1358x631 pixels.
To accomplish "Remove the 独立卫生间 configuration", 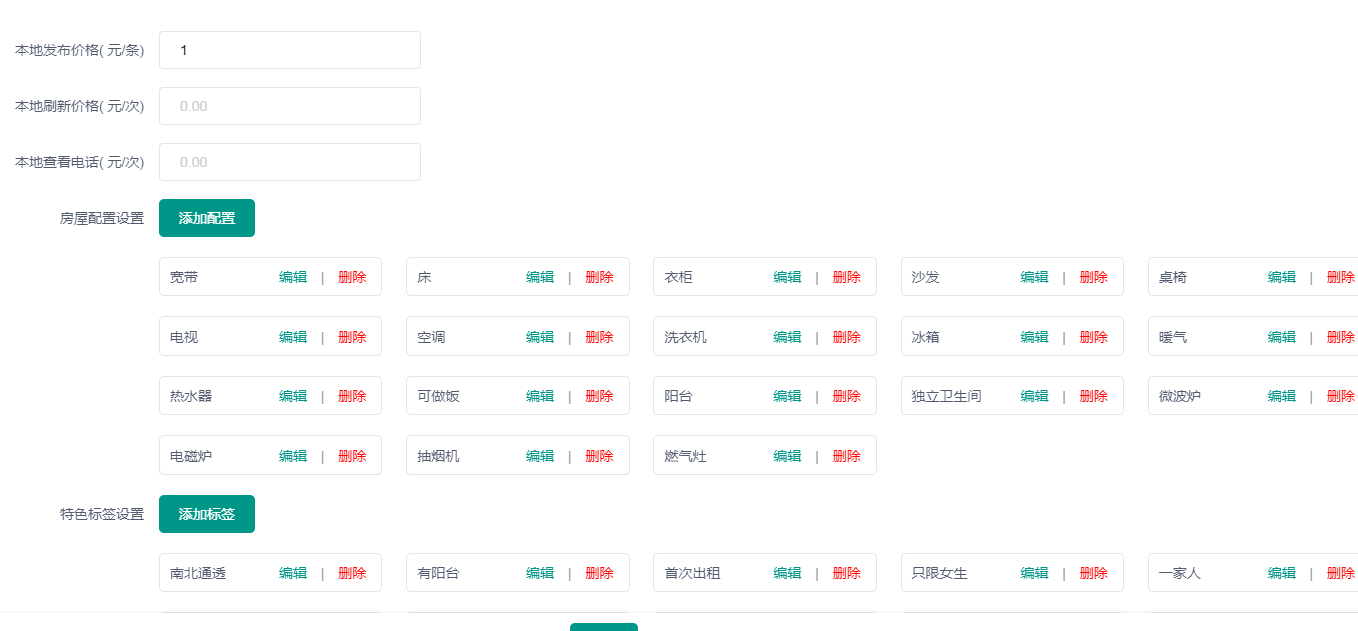I will [x=1093, y=396].
